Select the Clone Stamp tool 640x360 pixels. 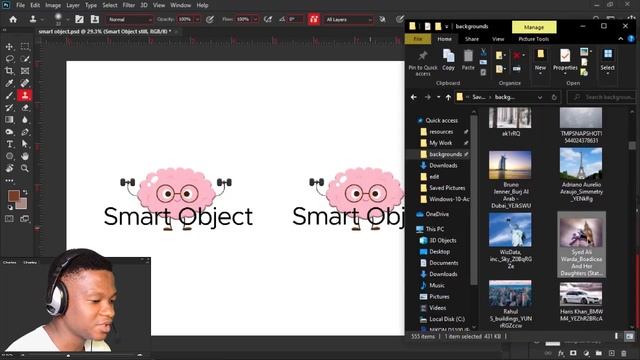[x=25, y=96]
